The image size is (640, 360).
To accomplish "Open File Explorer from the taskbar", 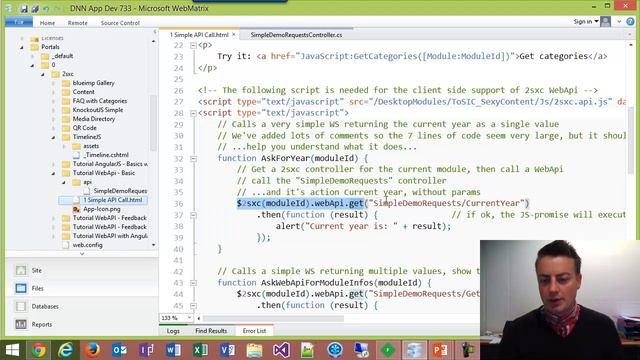I will point(254,350).
